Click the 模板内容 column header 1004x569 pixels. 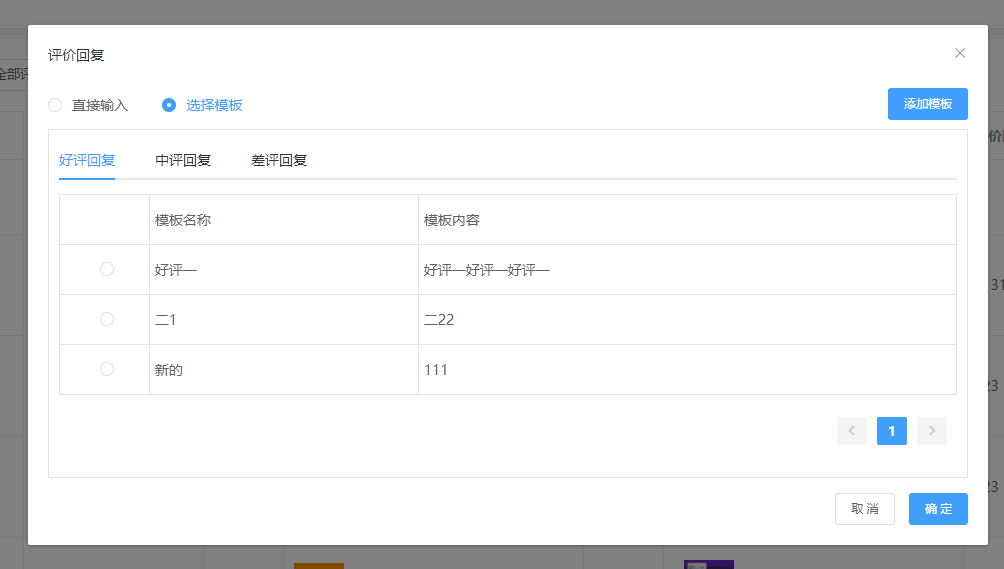[x=452, y=220]
